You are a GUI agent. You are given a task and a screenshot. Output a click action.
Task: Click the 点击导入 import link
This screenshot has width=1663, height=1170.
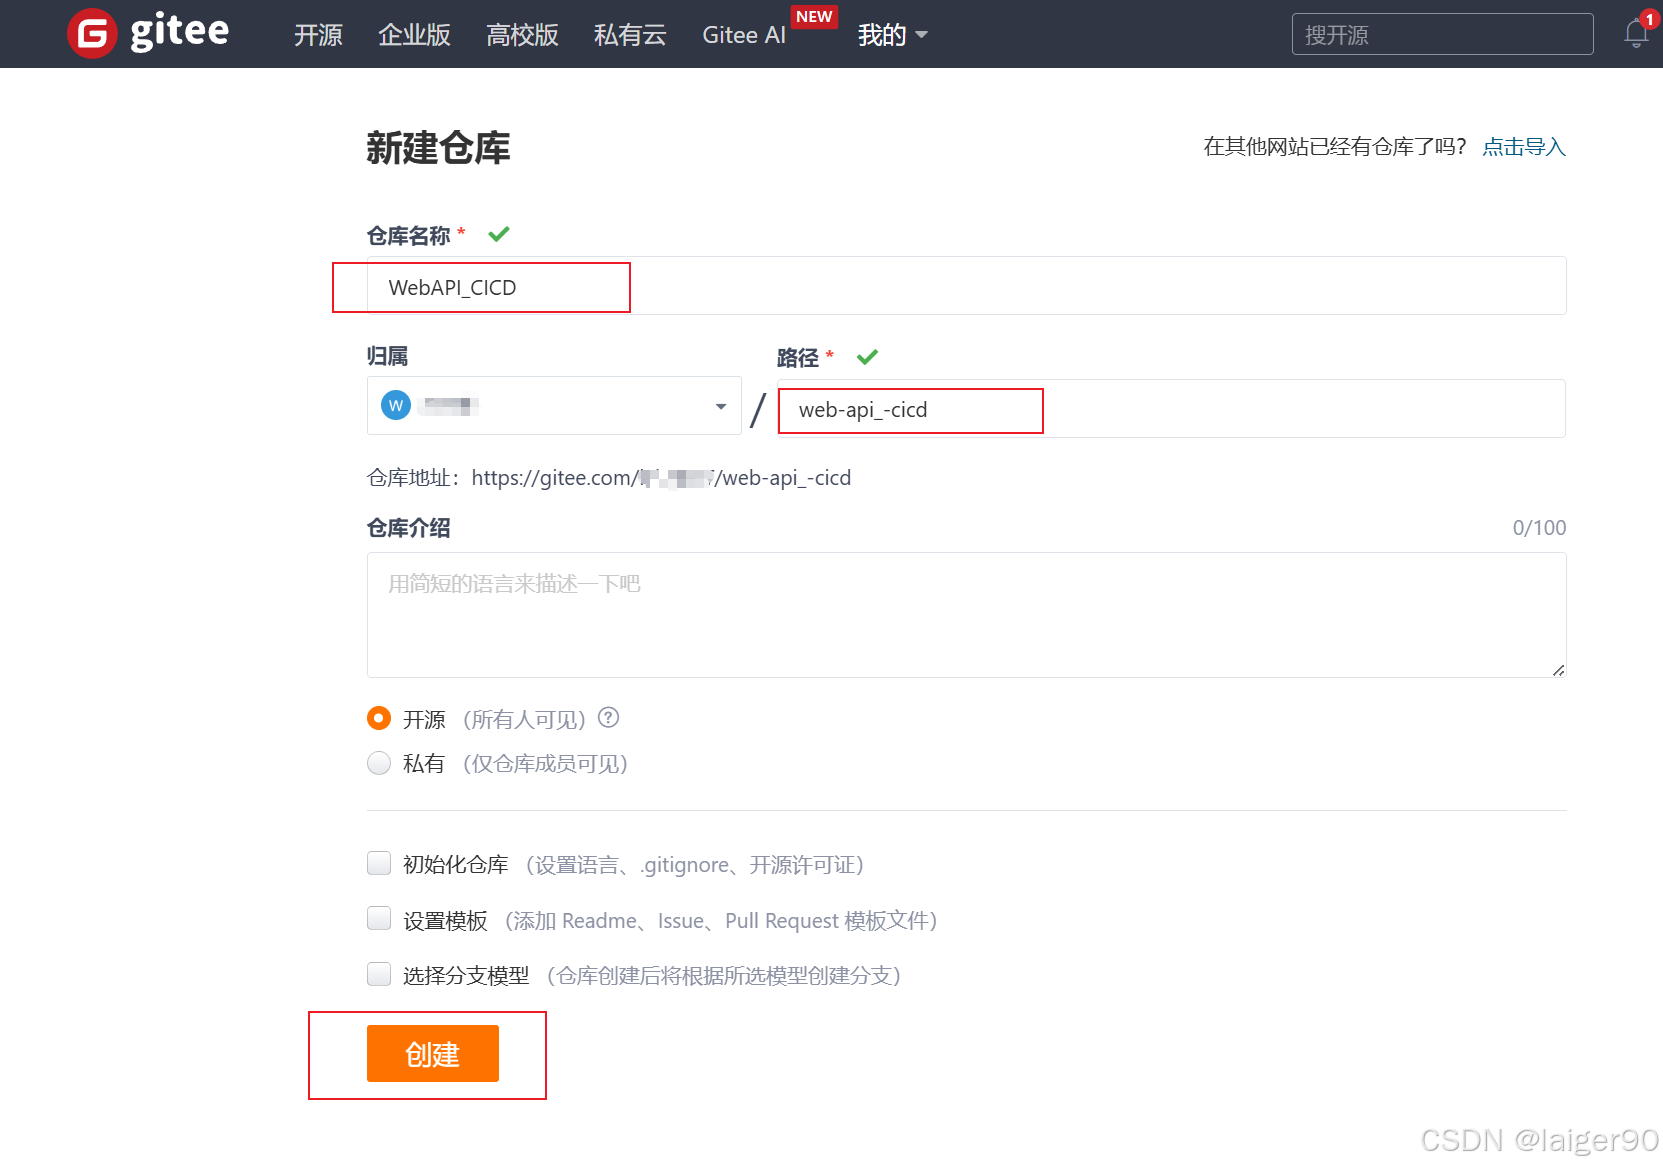tap(1524, 147)
